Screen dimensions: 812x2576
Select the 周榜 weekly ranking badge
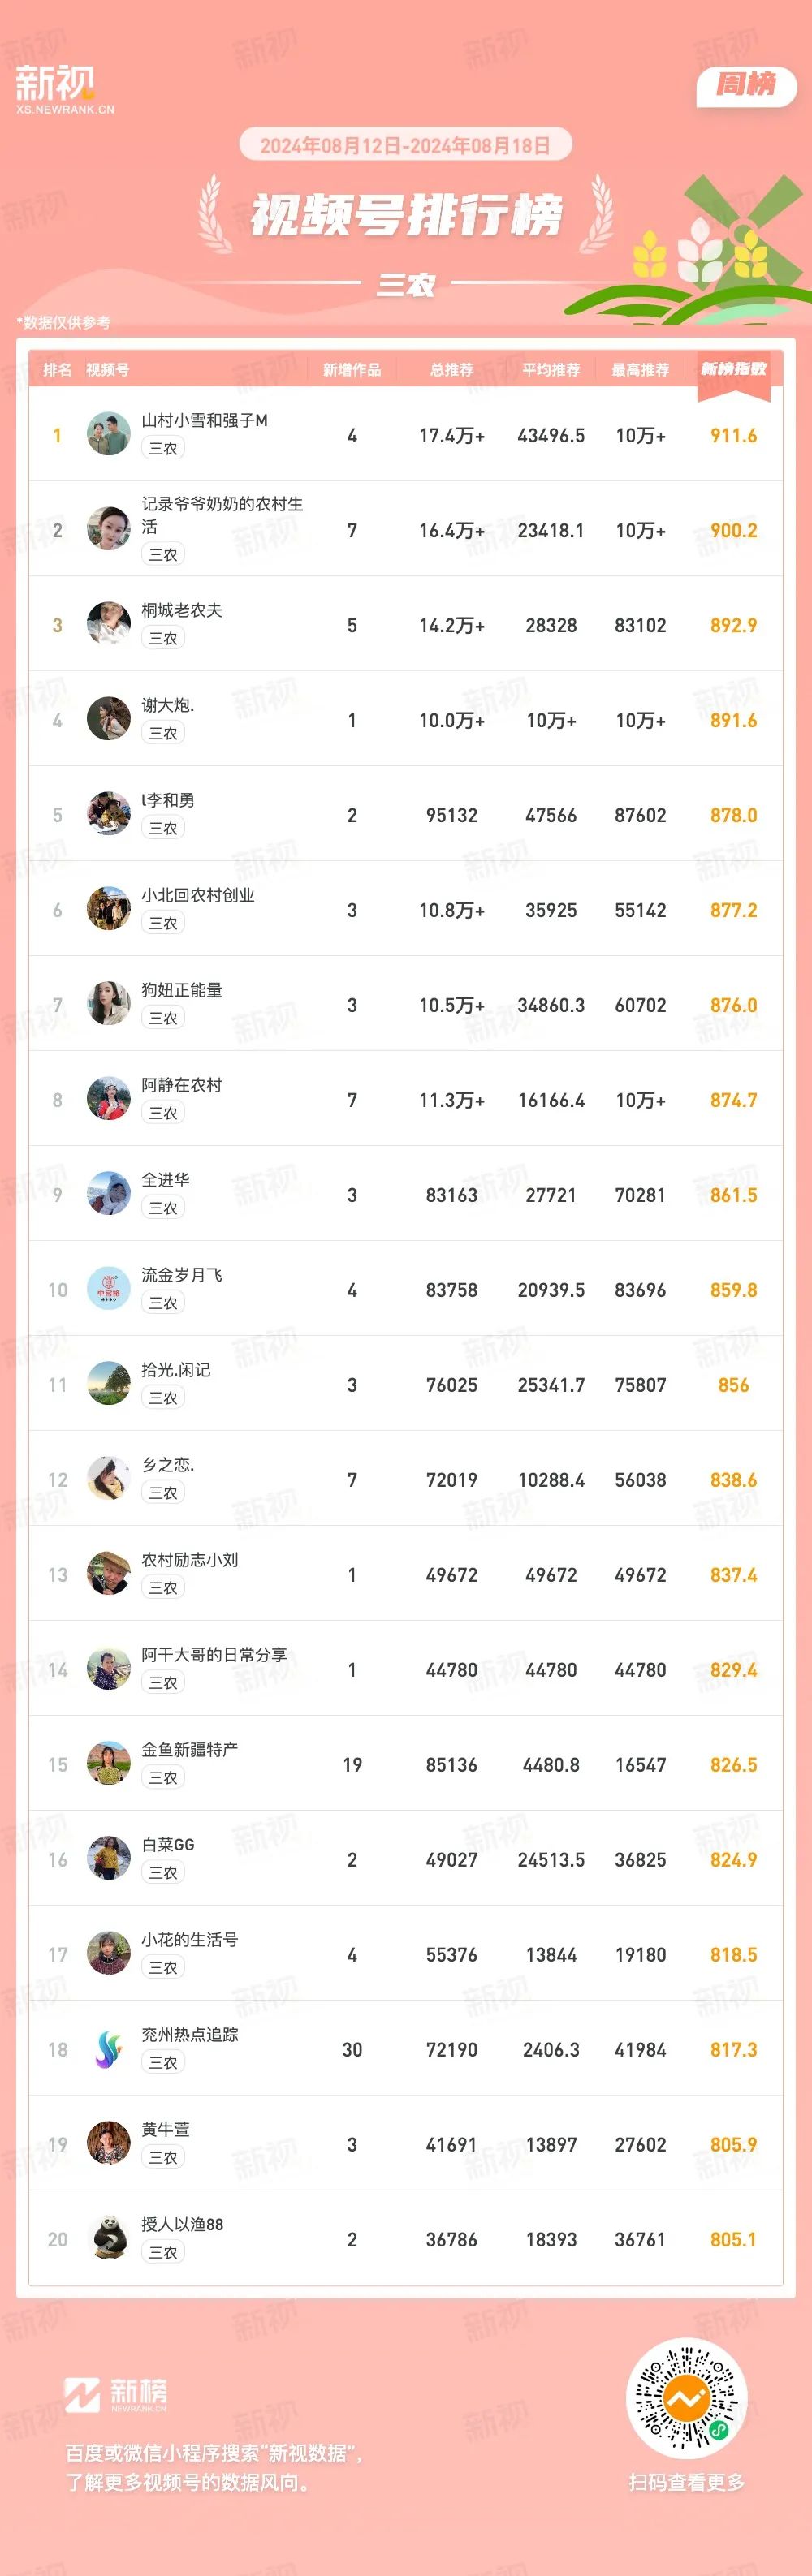pyautogui.click(x=746, y=85)
